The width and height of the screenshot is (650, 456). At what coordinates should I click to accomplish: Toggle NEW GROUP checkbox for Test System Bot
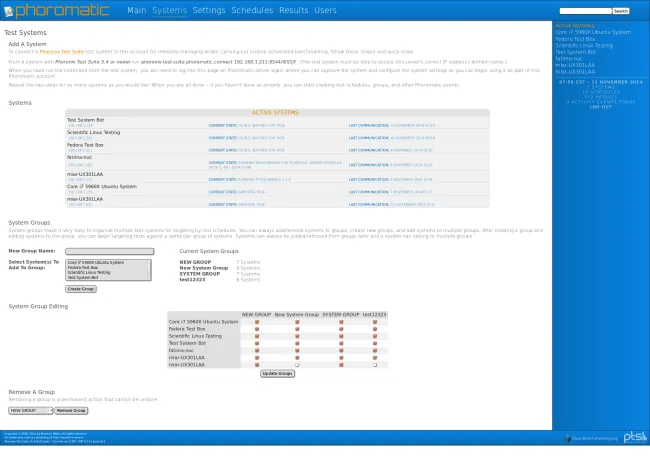(x=257, y=343)
